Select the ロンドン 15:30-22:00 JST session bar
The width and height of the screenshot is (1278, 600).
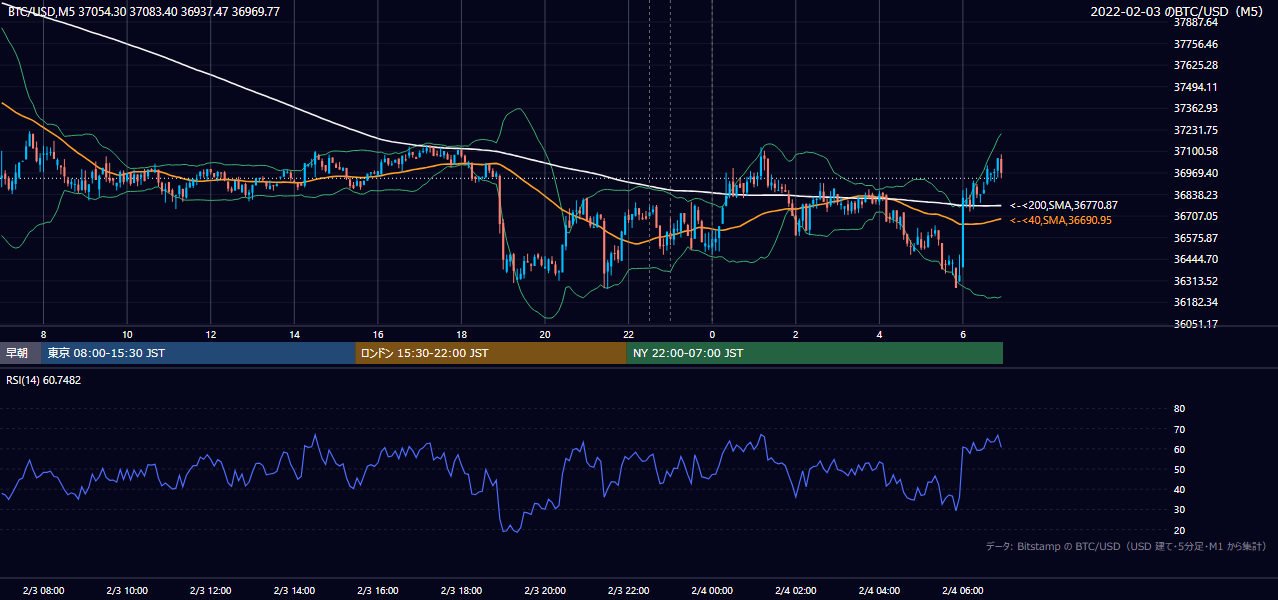click(490, 353)
